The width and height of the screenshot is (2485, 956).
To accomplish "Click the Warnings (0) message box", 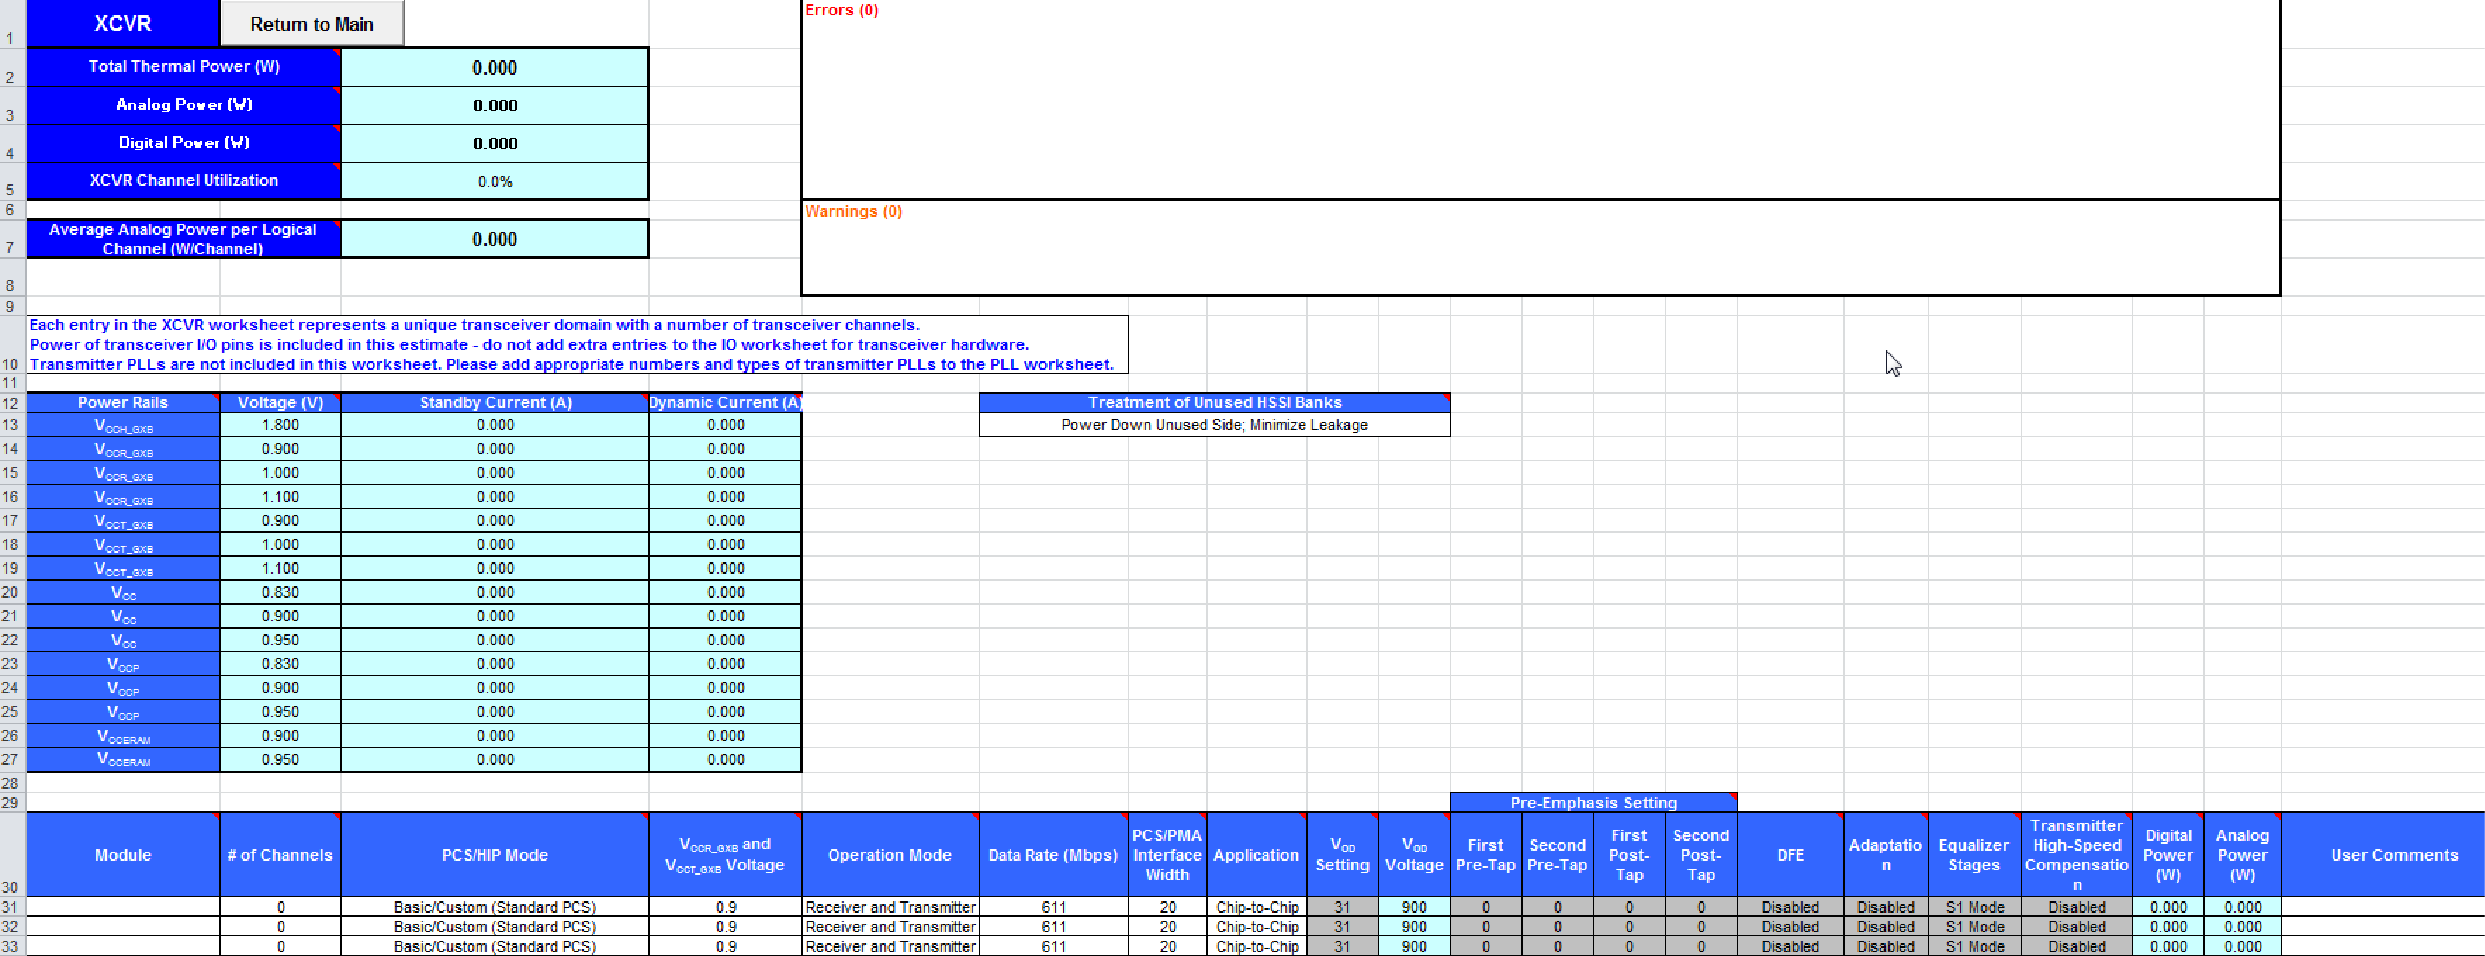I will 1540,248.
